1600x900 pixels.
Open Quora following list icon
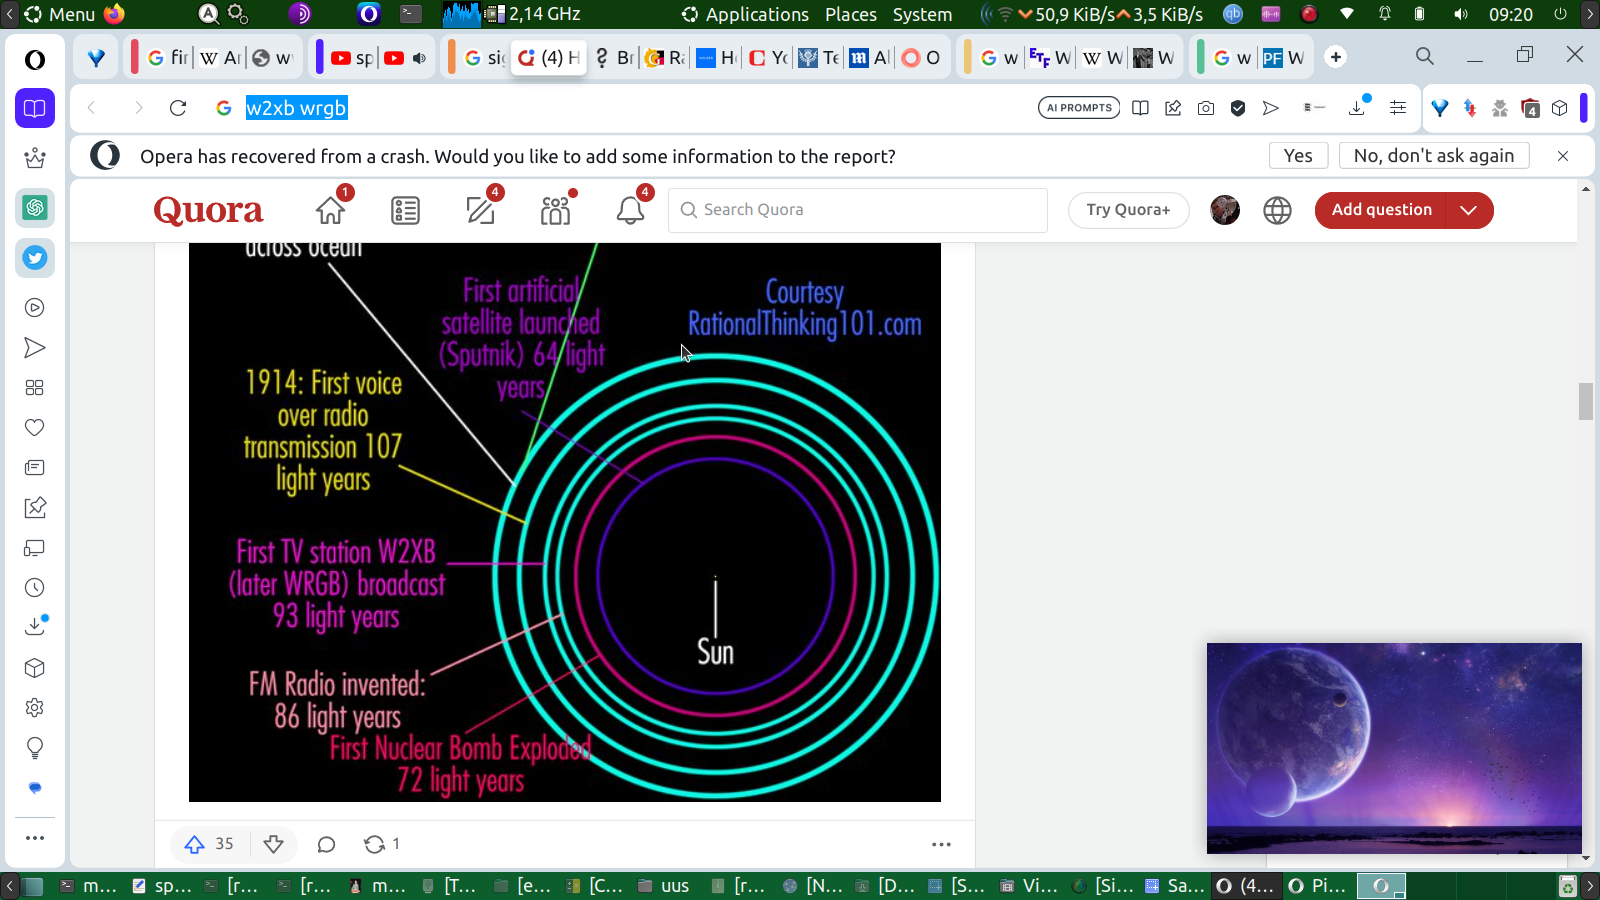[x=405, y=211]
